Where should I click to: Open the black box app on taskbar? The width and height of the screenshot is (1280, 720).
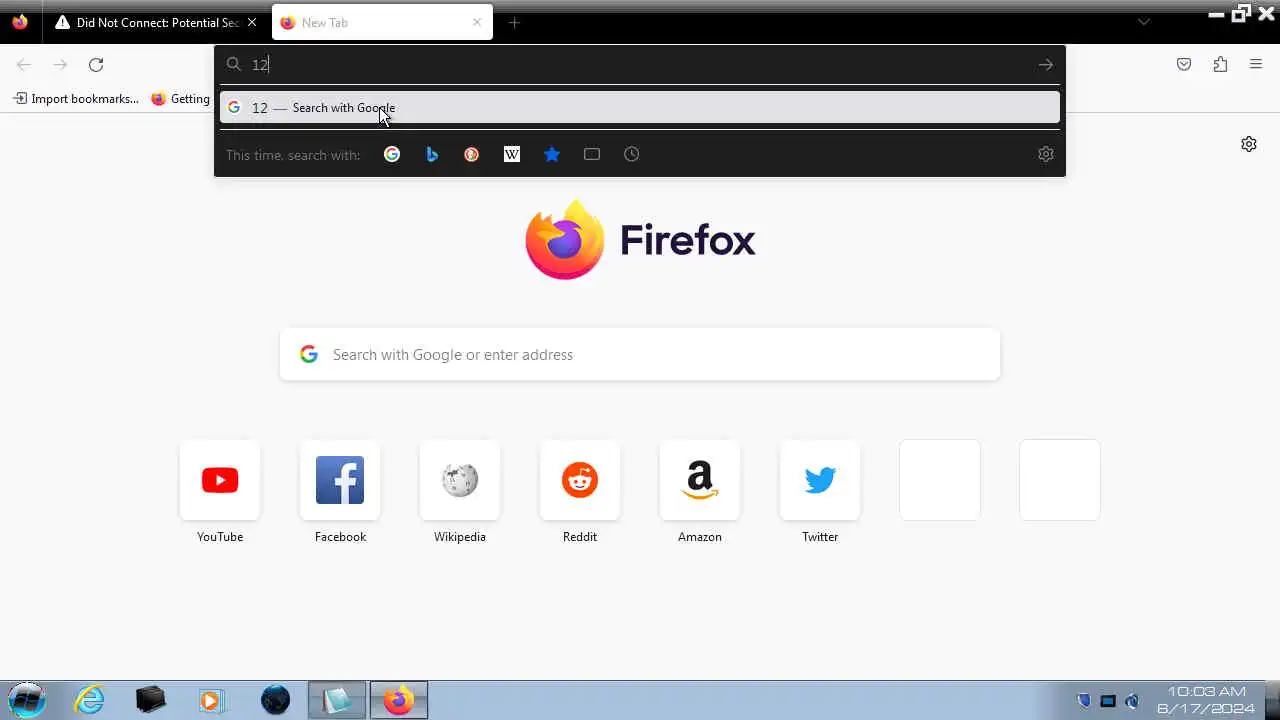[x=151, y=700]
